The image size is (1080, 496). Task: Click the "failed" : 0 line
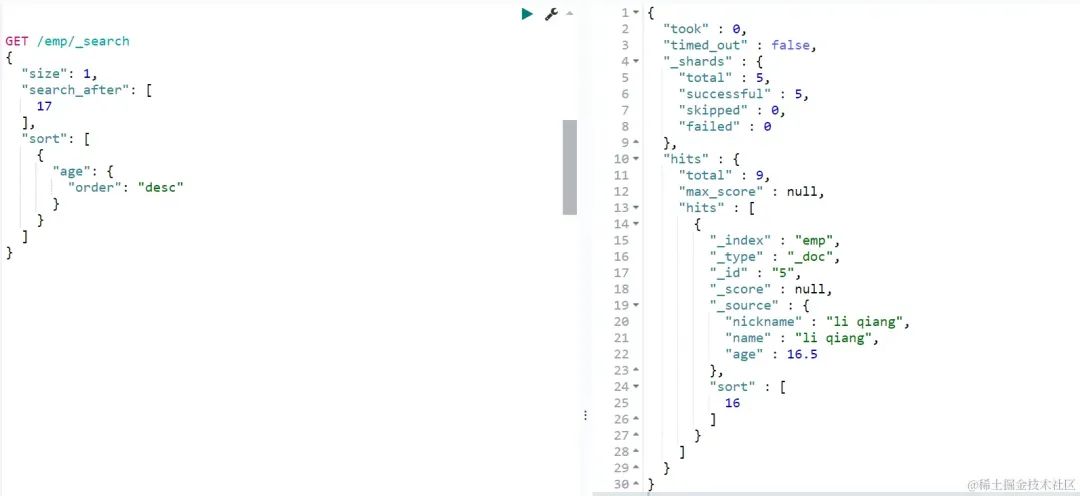[x=724, y=127]
